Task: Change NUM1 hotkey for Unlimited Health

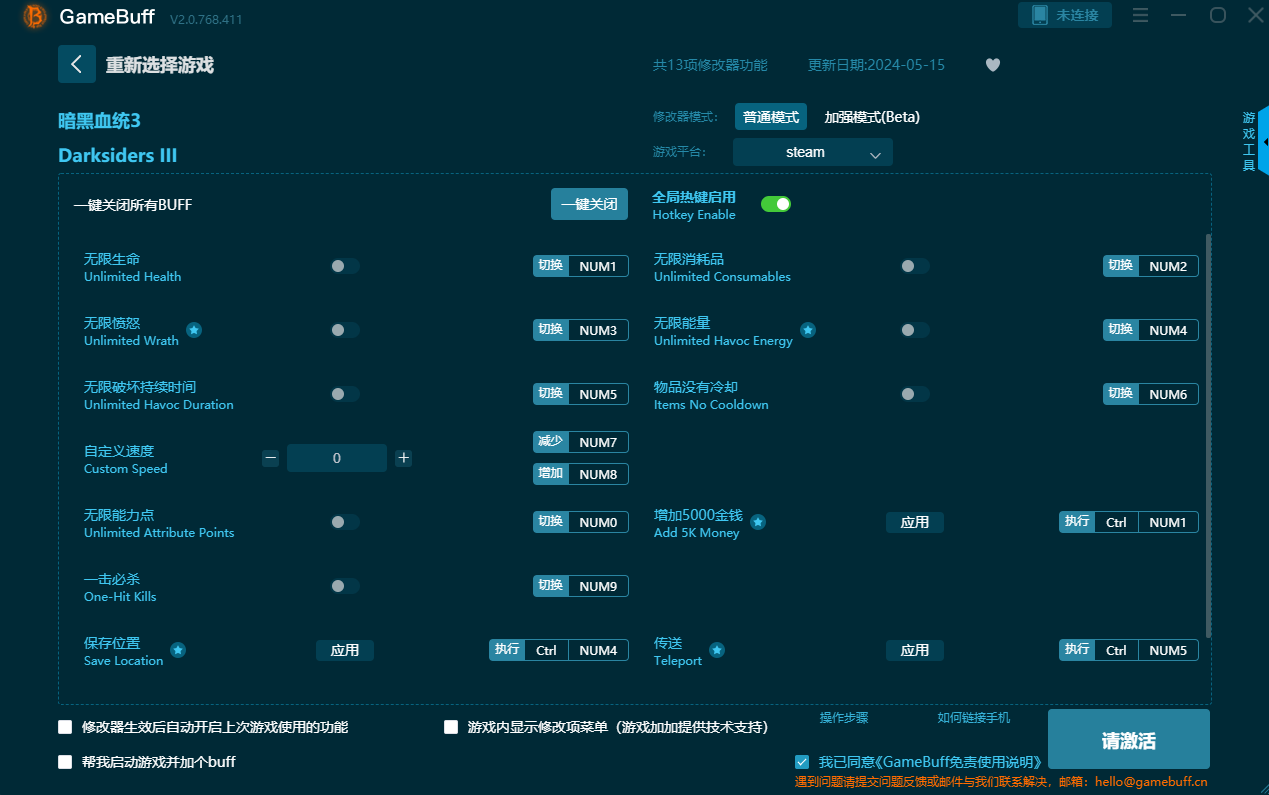Action: pyautogui.click(x=598, y=266)
